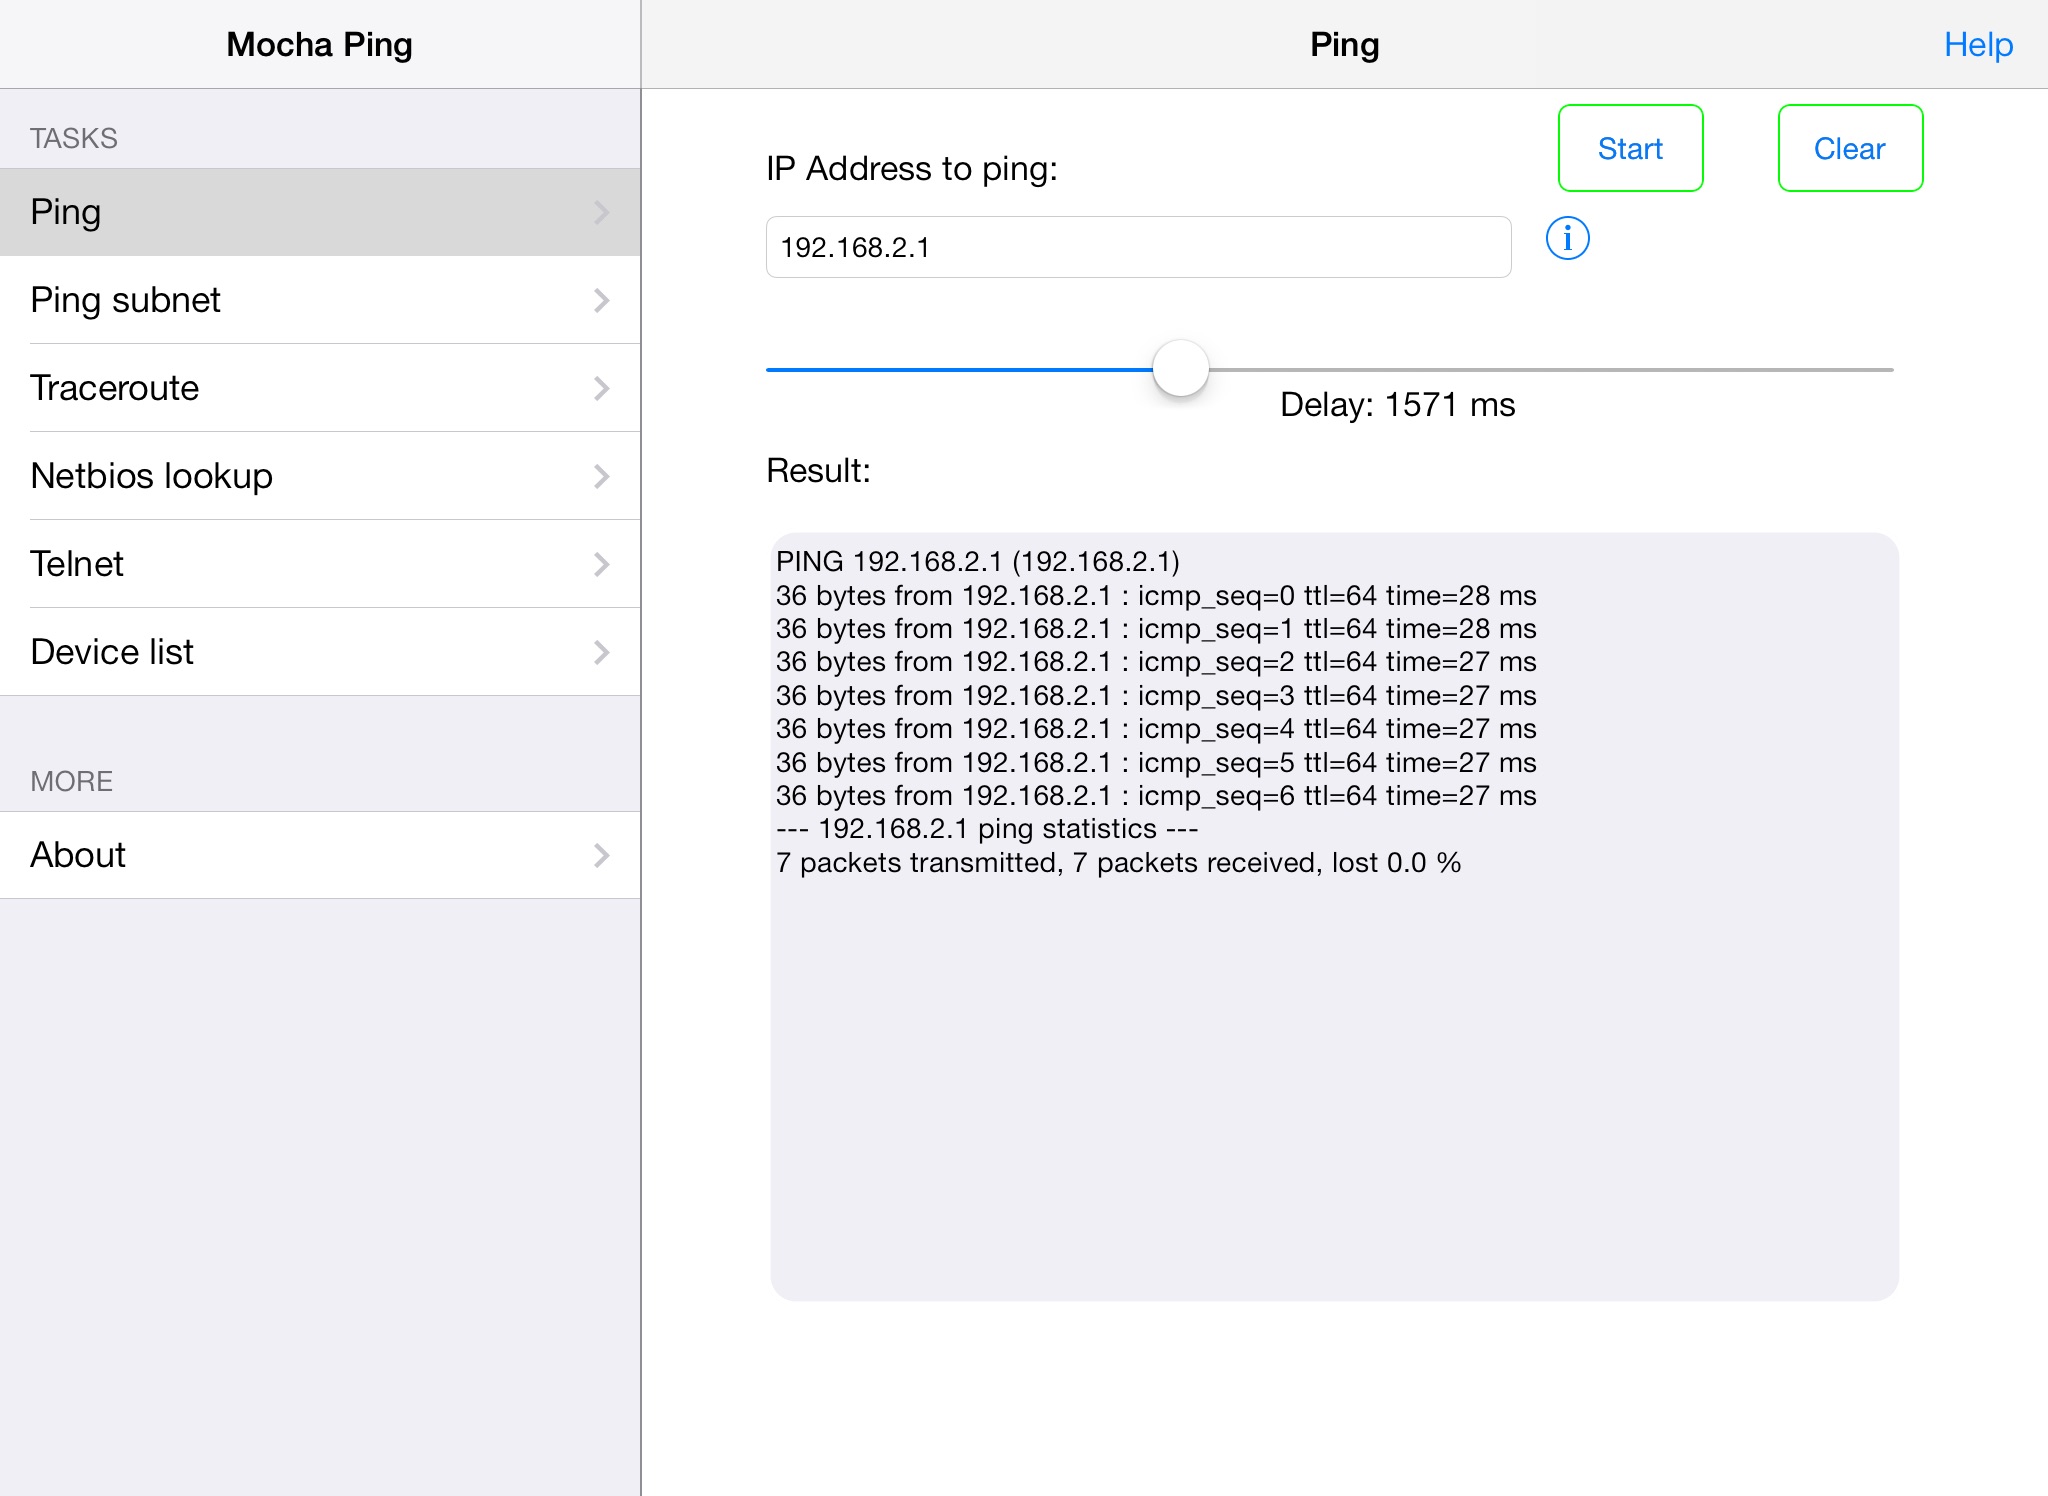
Task: Click the icmp_seq=1 result line
Action: (x=1156, y=629)
